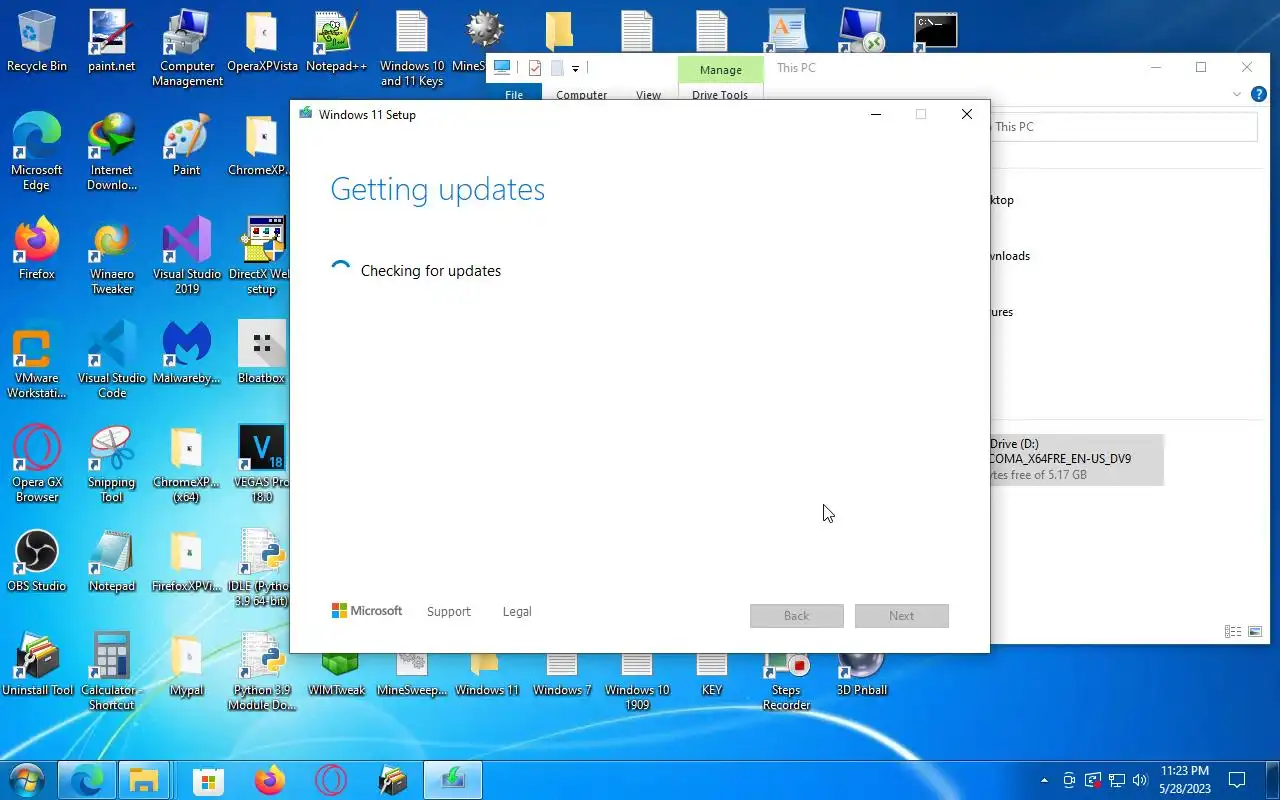Image resolution: width=1280 pixels, height=800 pixels.
Task: Select the Microsoft Edge desktop shortcut
Action: pos(37,152)
